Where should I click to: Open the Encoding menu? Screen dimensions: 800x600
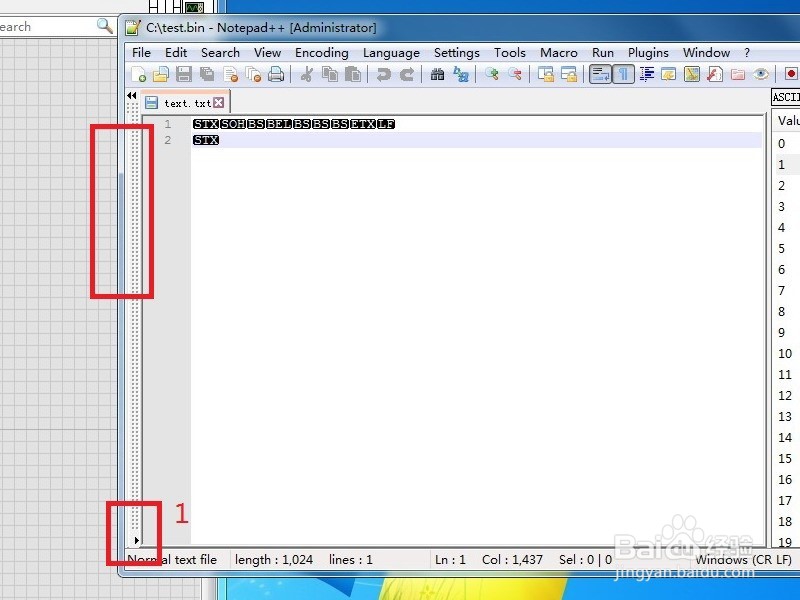click(x=321, y=53)
